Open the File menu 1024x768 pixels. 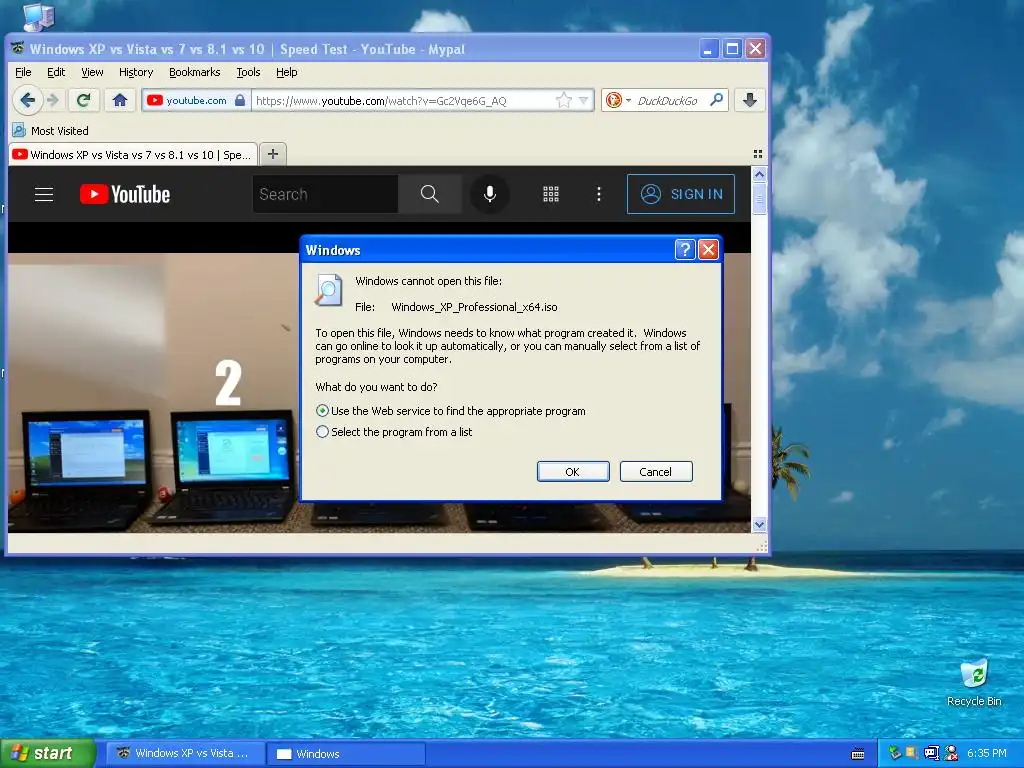click(x=23, y=72)
